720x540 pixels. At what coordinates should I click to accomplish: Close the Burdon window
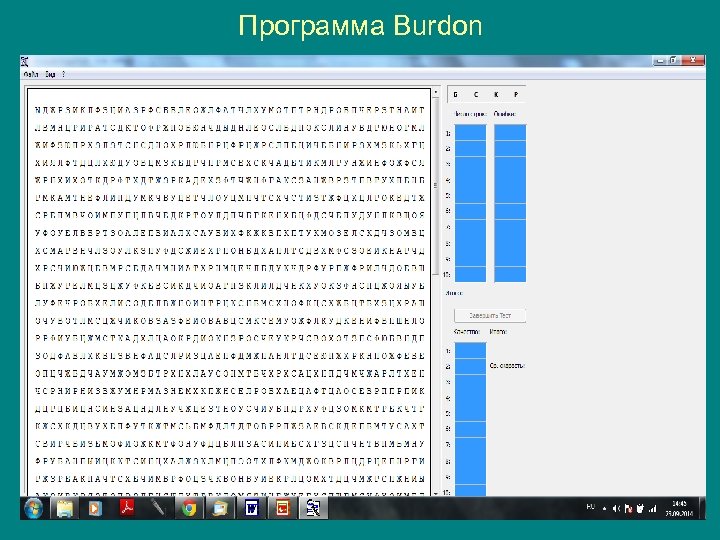point(692,61)
